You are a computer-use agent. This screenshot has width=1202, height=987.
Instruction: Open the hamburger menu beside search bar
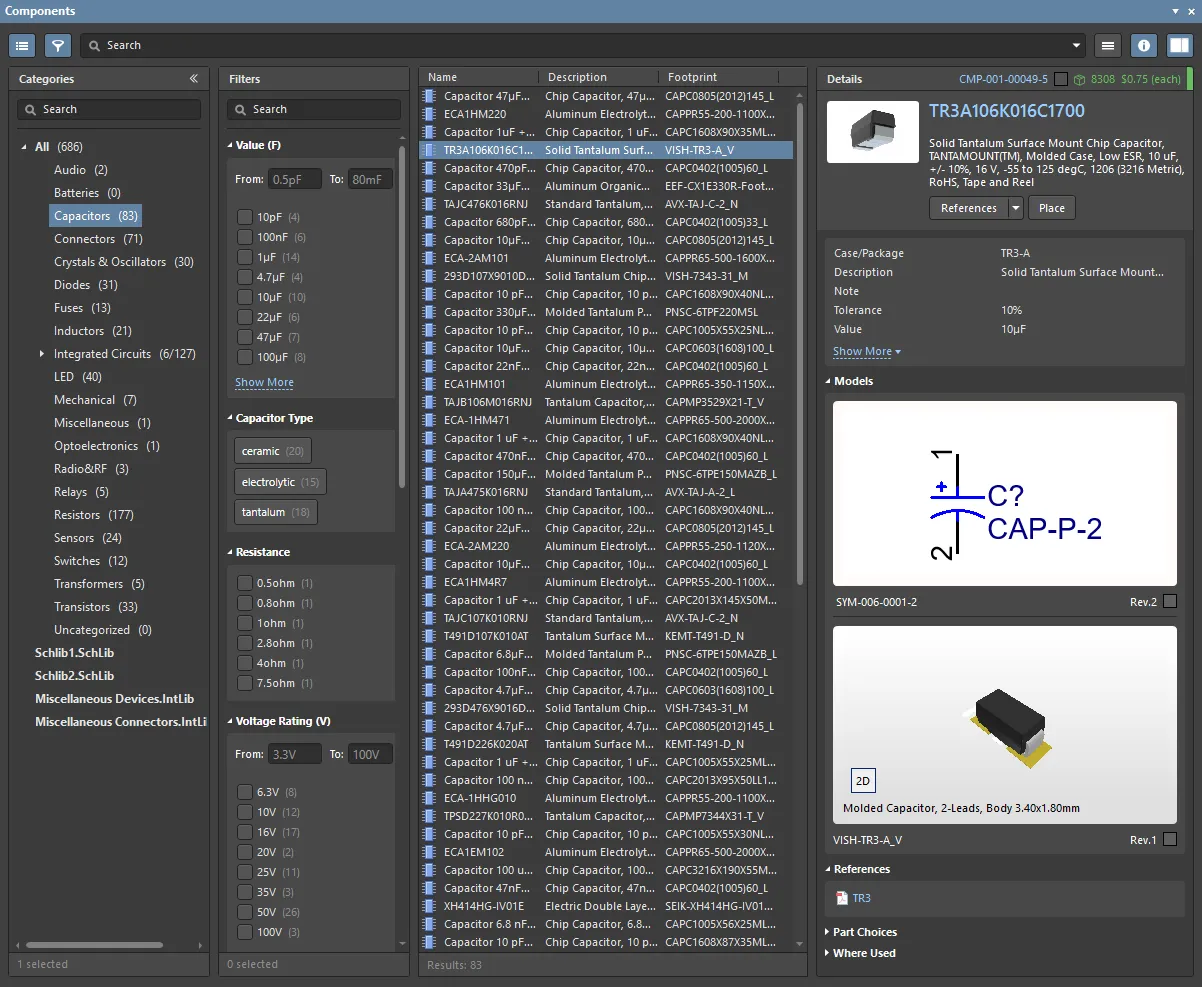coord(1106,45)
